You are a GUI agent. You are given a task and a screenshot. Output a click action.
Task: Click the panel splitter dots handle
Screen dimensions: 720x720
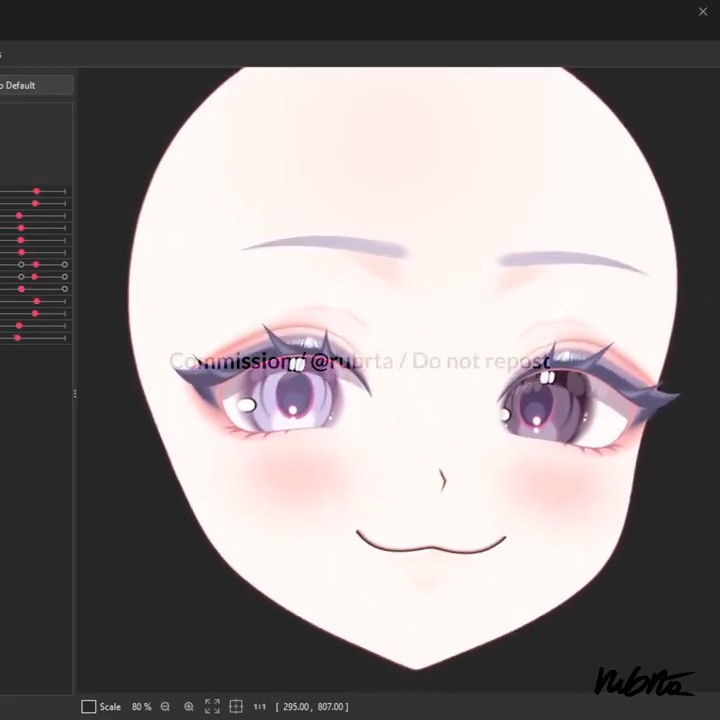click(x=75, y=394)
